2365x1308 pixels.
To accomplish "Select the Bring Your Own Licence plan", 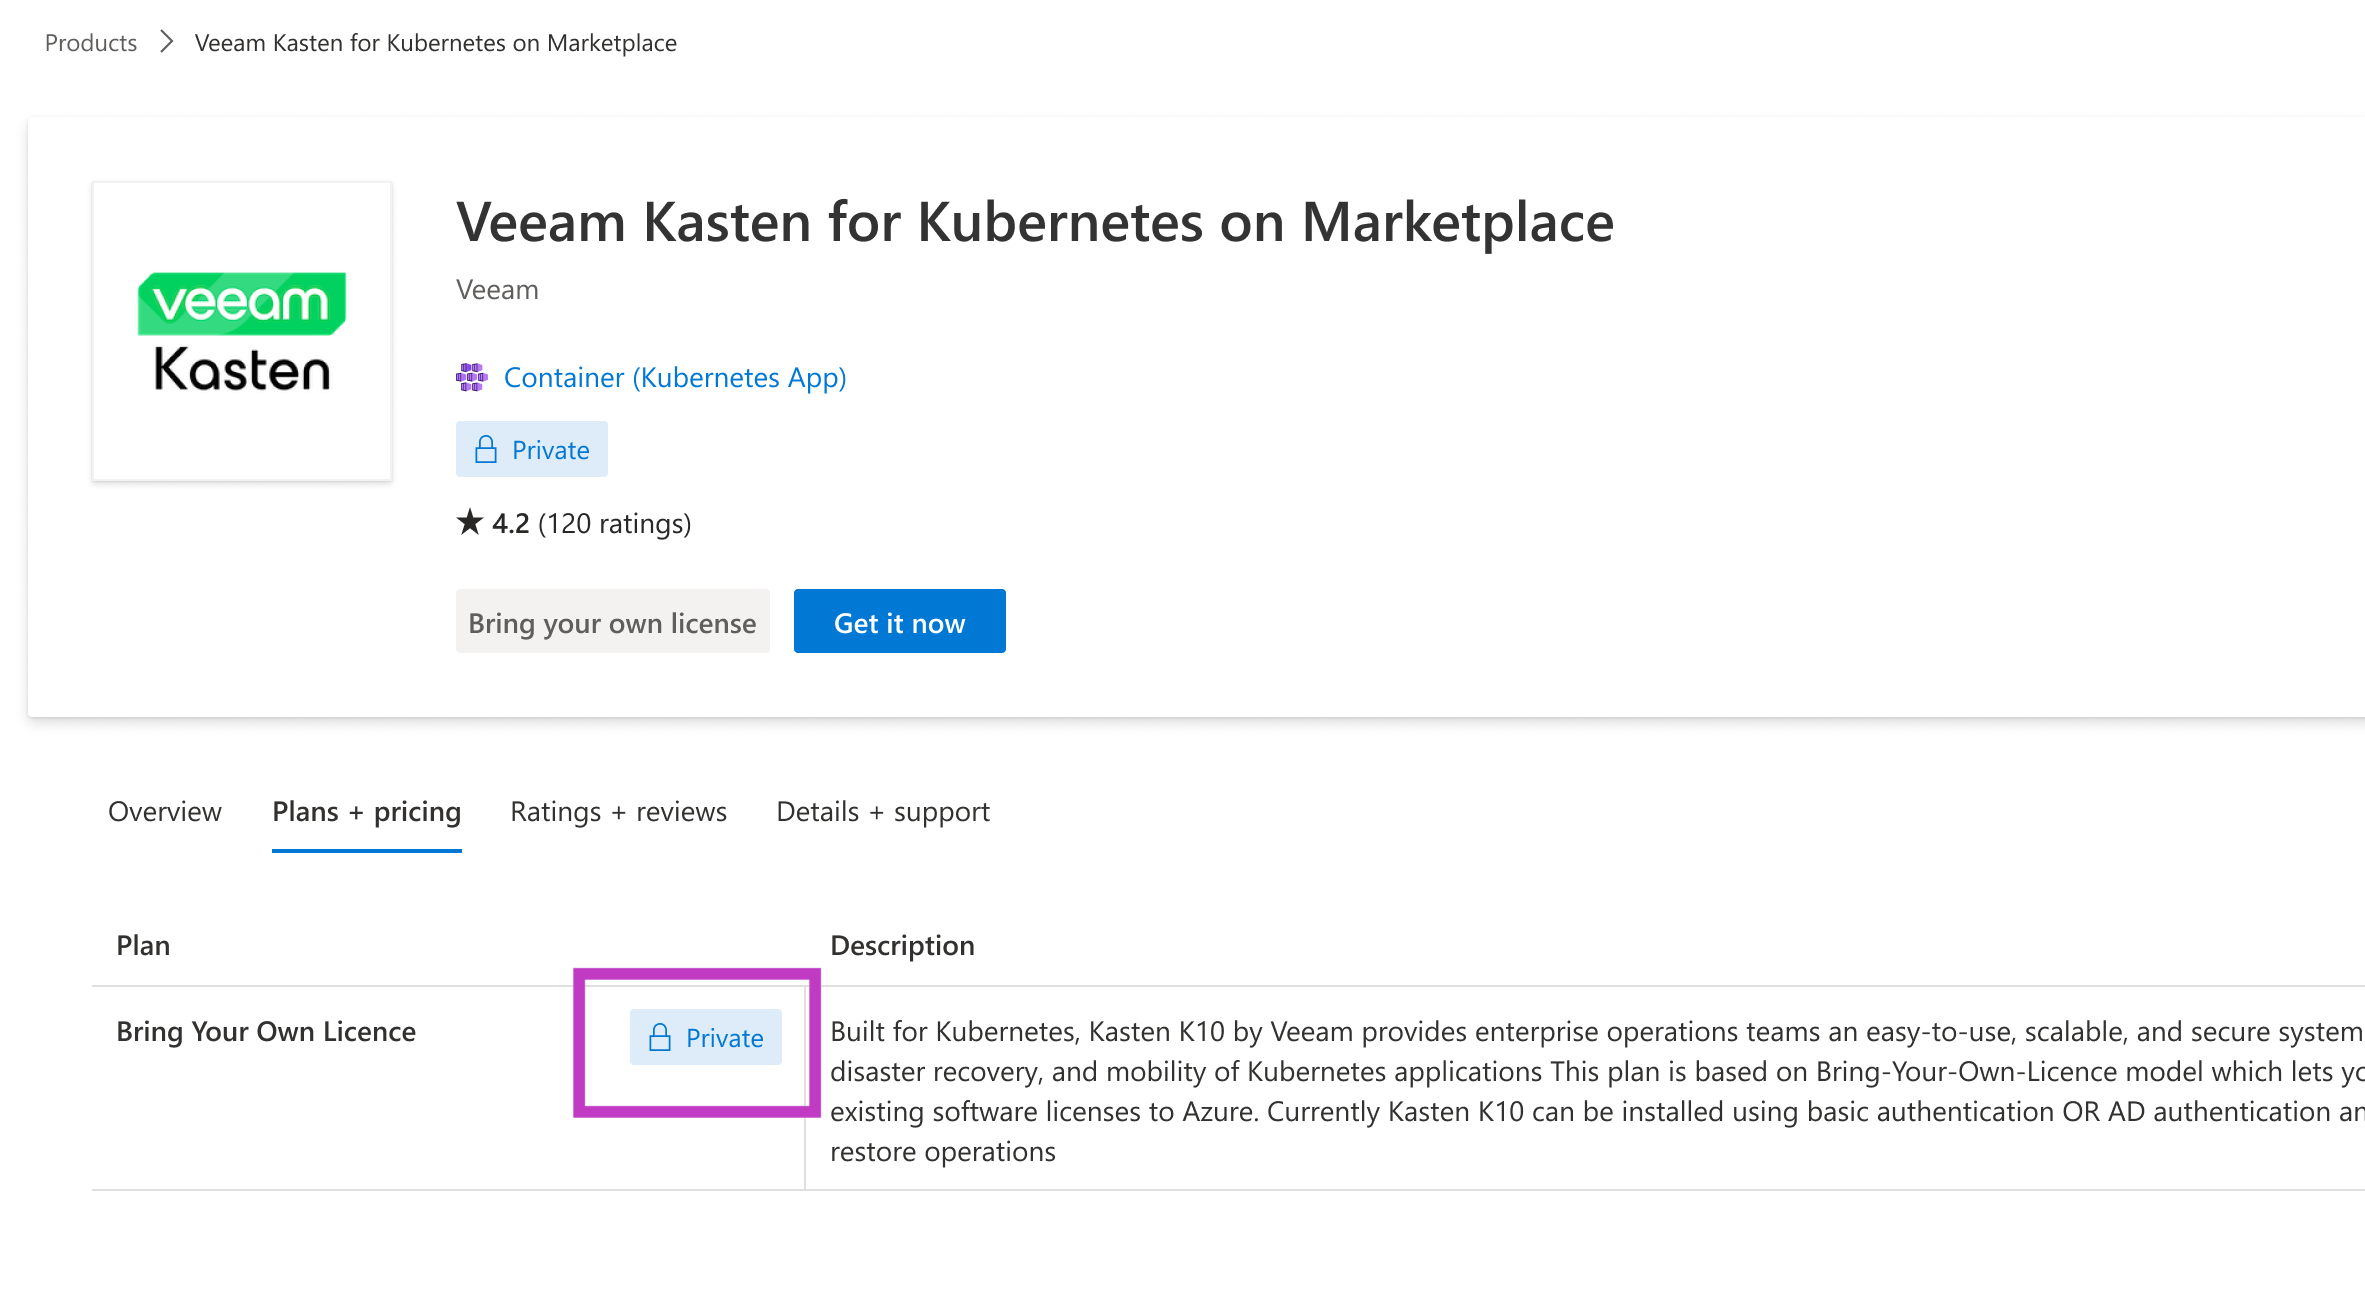I will tap(266, 1031).
